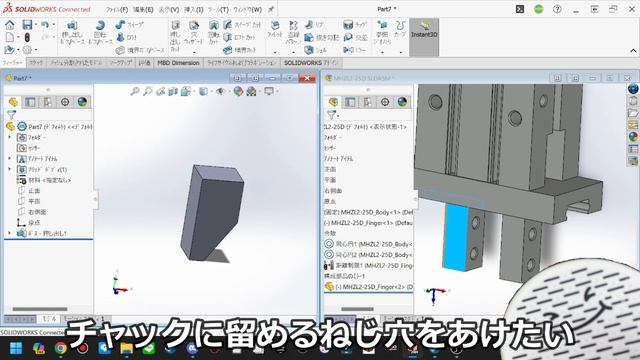Click the Save floppy disk icon
The width and height of the screenshot is (640, 360).
coord(27,25)
